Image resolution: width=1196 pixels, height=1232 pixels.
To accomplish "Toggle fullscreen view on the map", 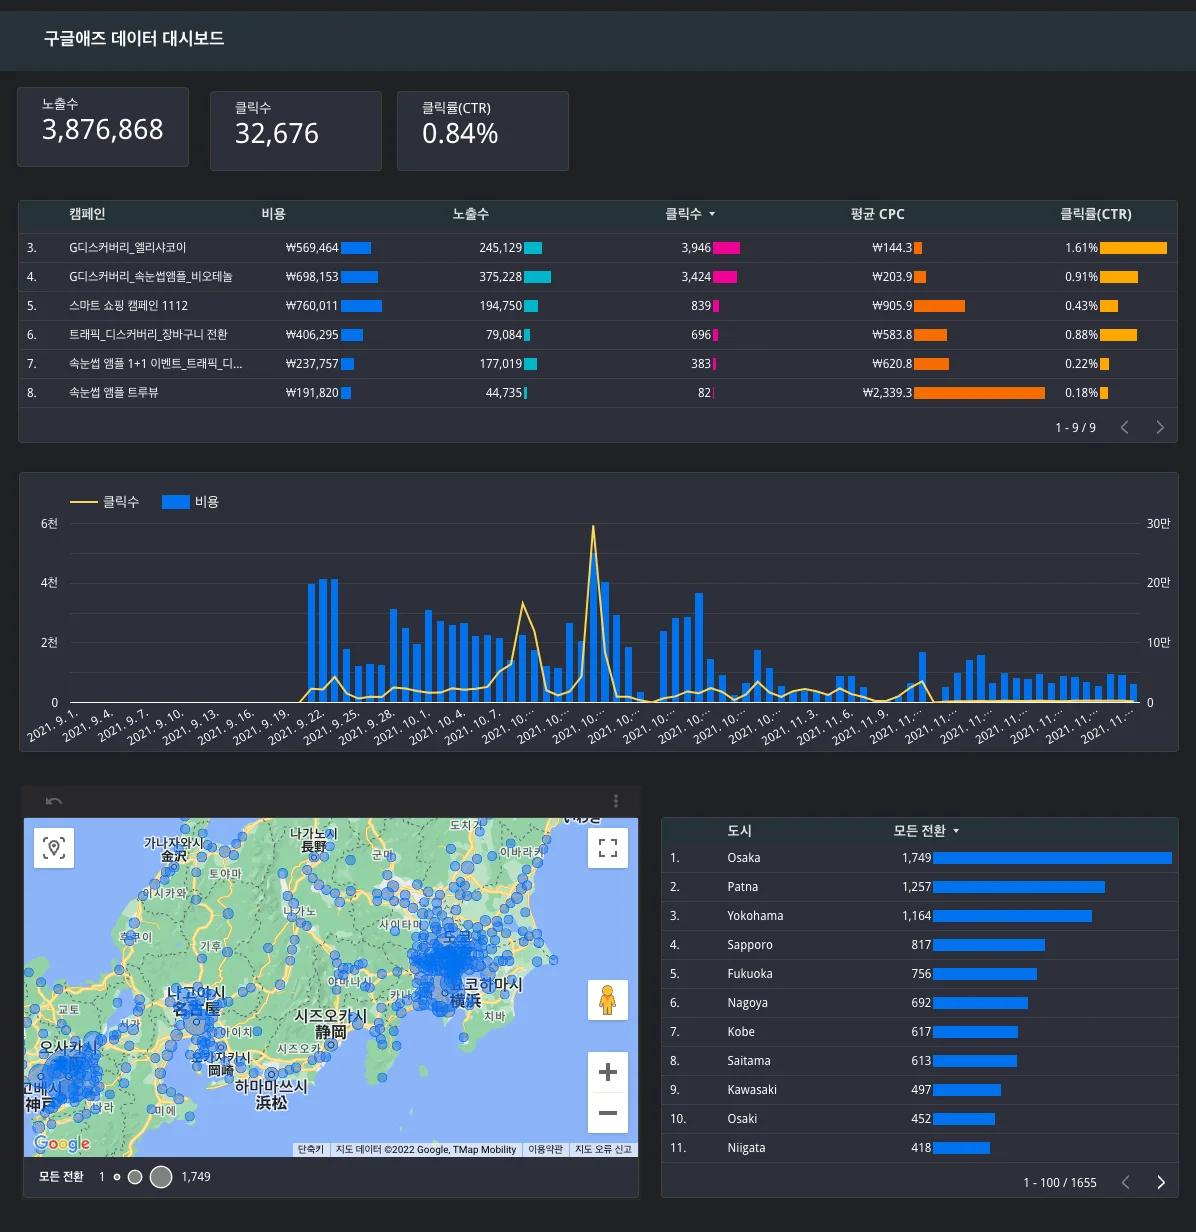I will pos(607,848).
